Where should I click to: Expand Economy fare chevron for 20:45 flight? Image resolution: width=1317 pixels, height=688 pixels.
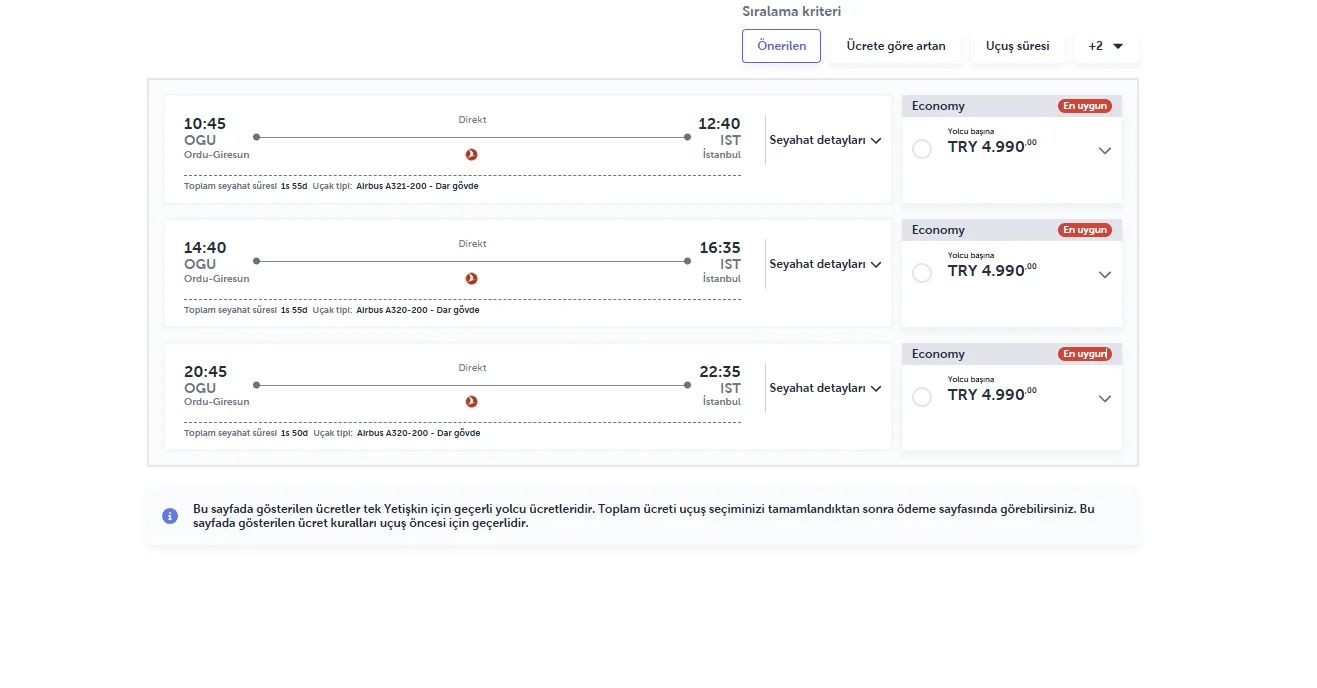click(x=1104, y=399)
